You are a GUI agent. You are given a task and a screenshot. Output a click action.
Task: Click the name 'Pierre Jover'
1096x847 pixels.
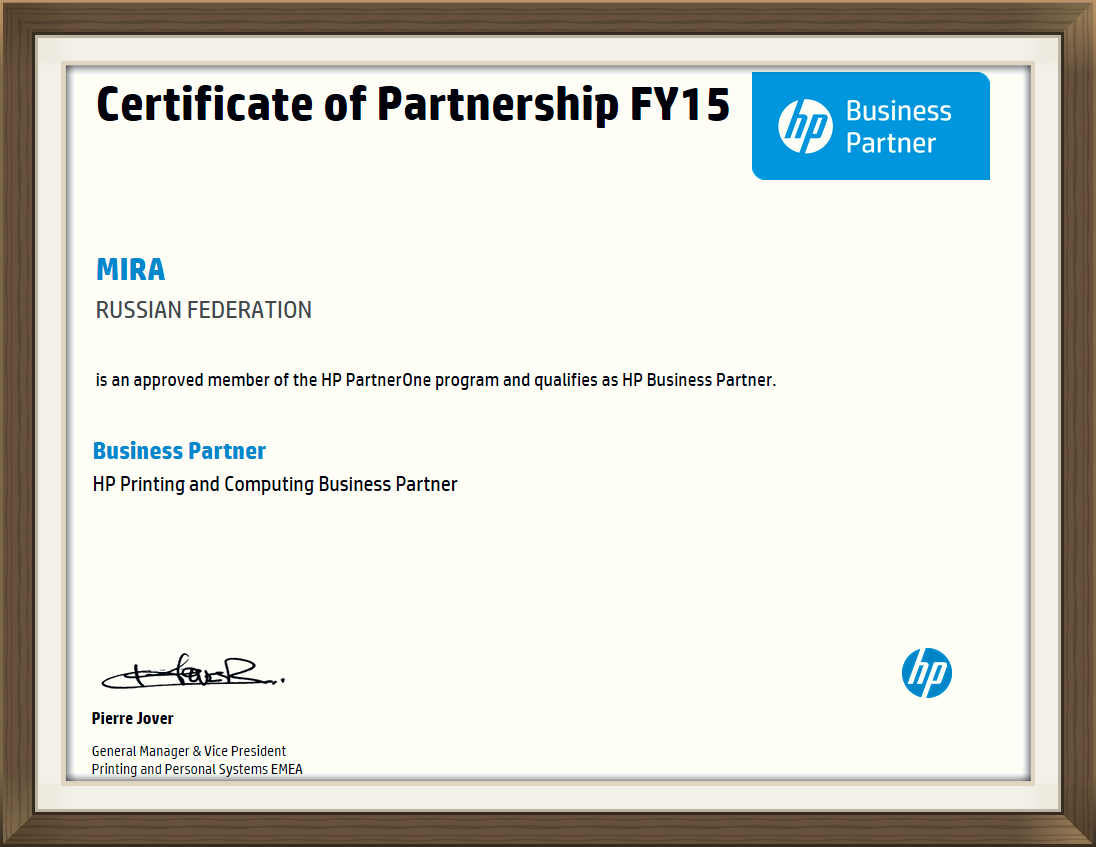tap(132, 718)
